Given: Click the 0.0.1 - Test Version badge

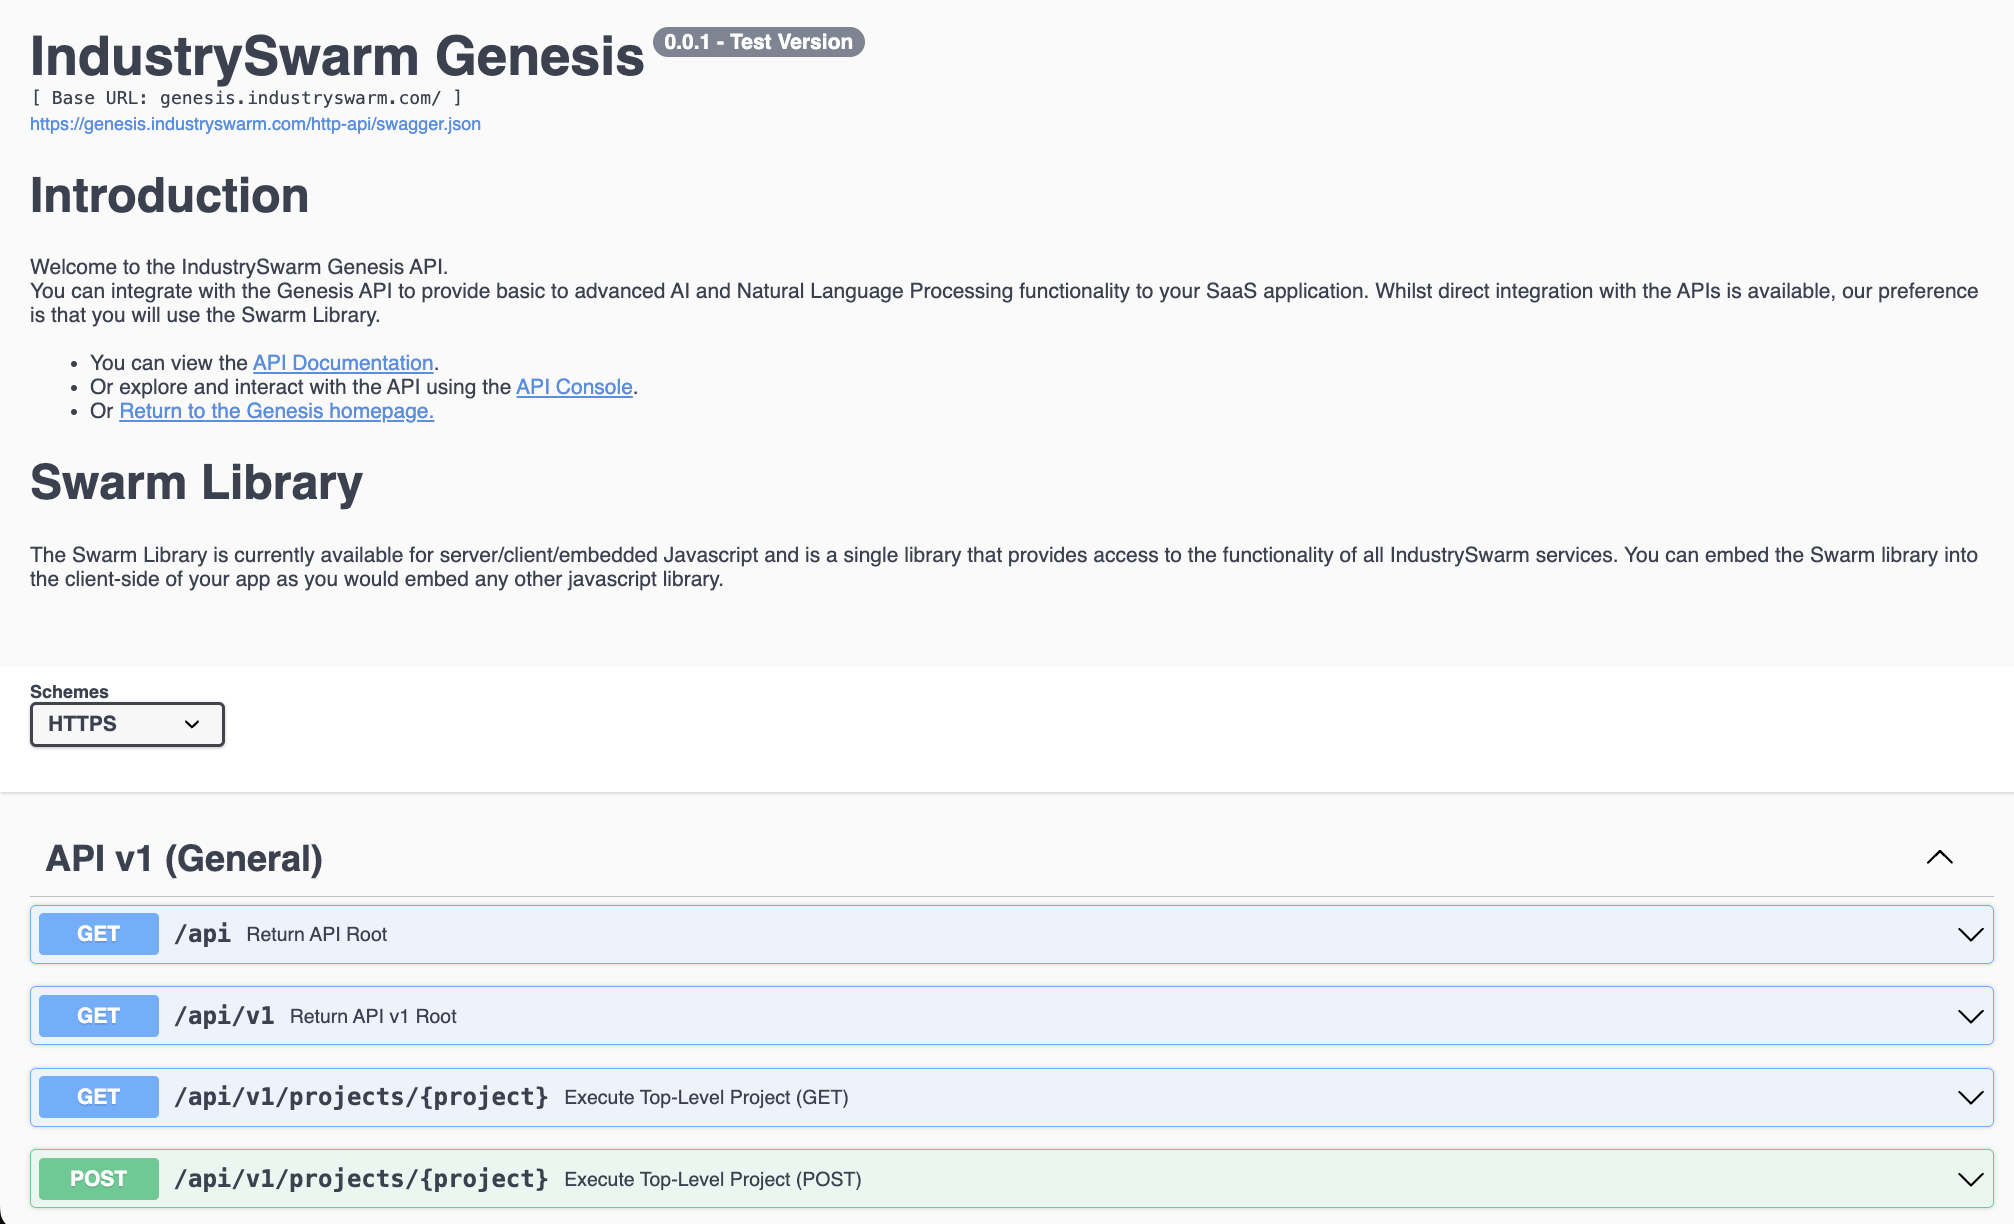Looking at the screenshot, I should (x=758, y=42).
